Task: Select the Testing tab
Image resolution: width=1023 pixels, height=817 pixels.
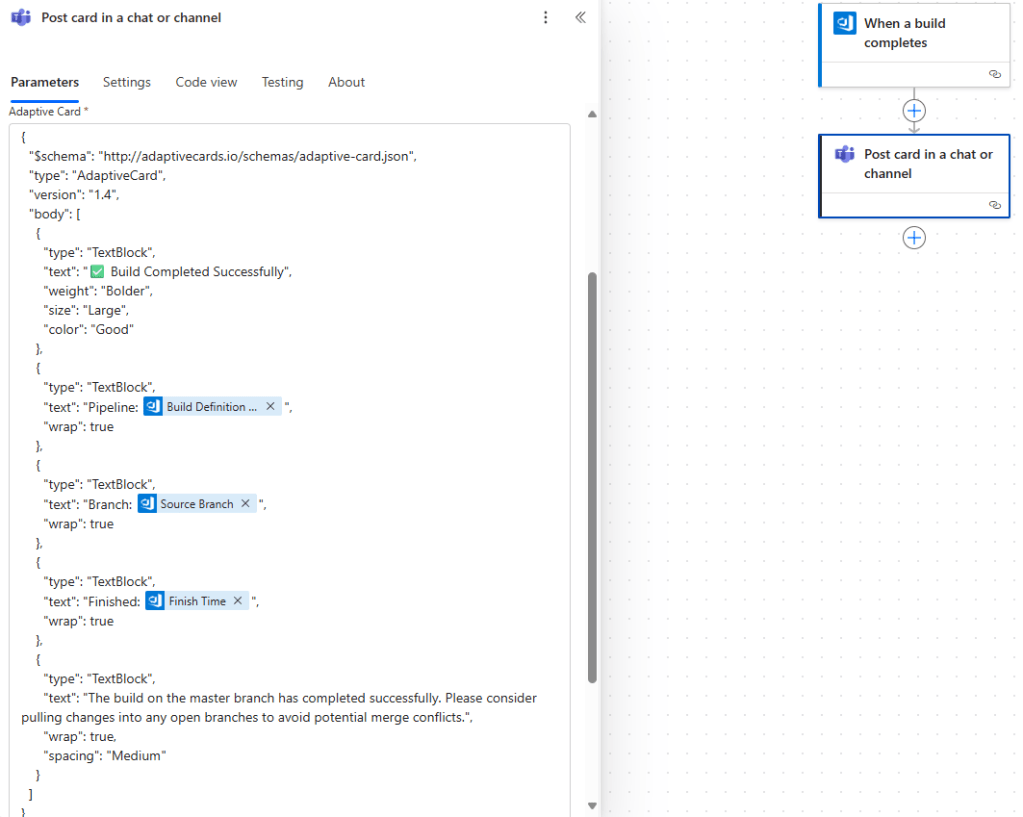Action: pos(282,82)
